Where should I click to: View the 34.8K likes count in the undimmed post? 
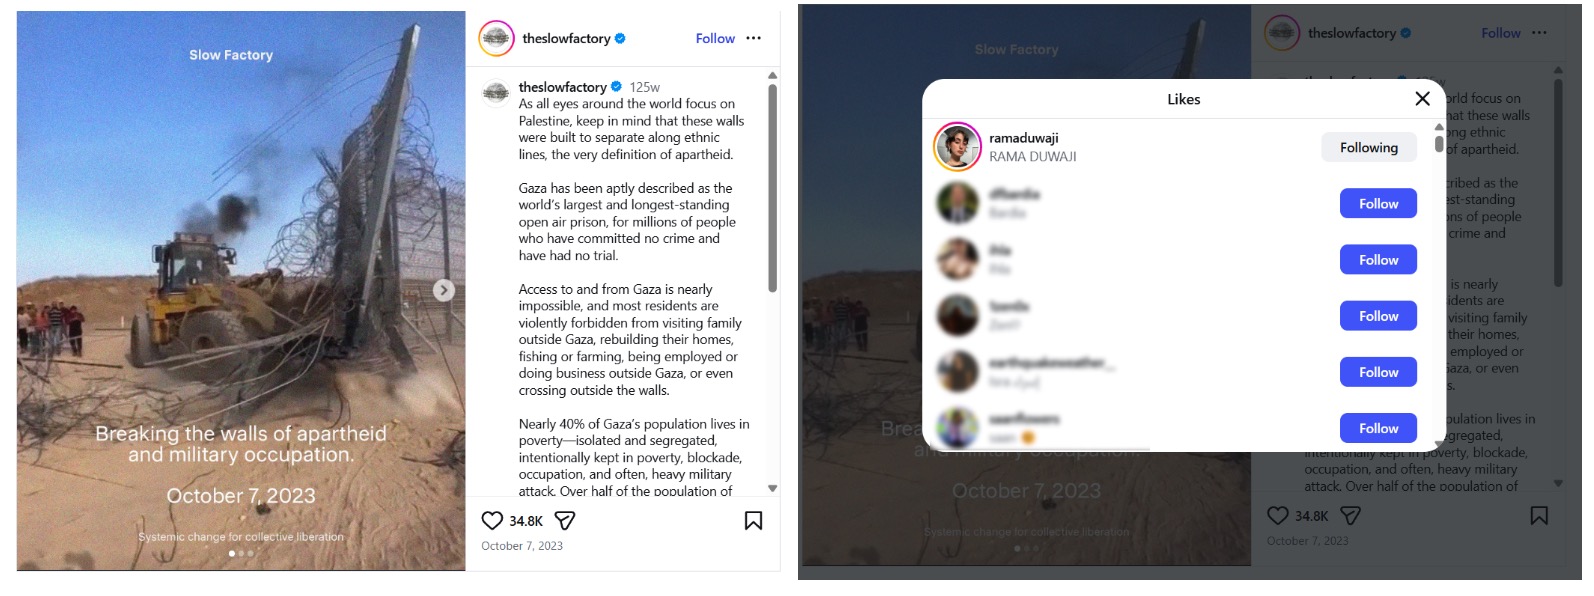[x=526, y=521]
